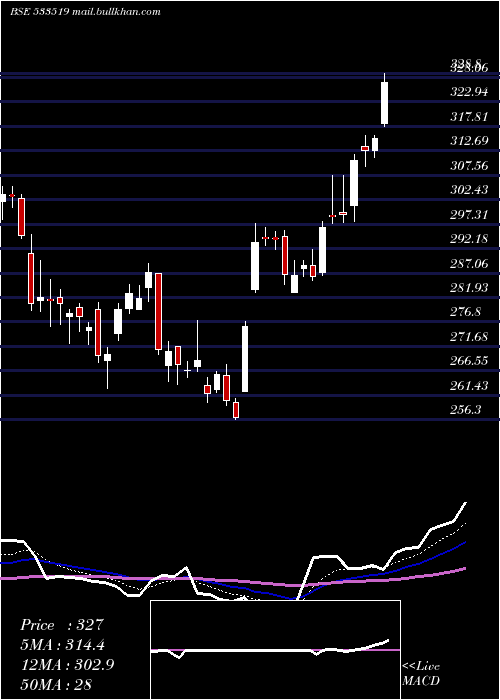Click the 261.43 price axis label

pos(469,385)
